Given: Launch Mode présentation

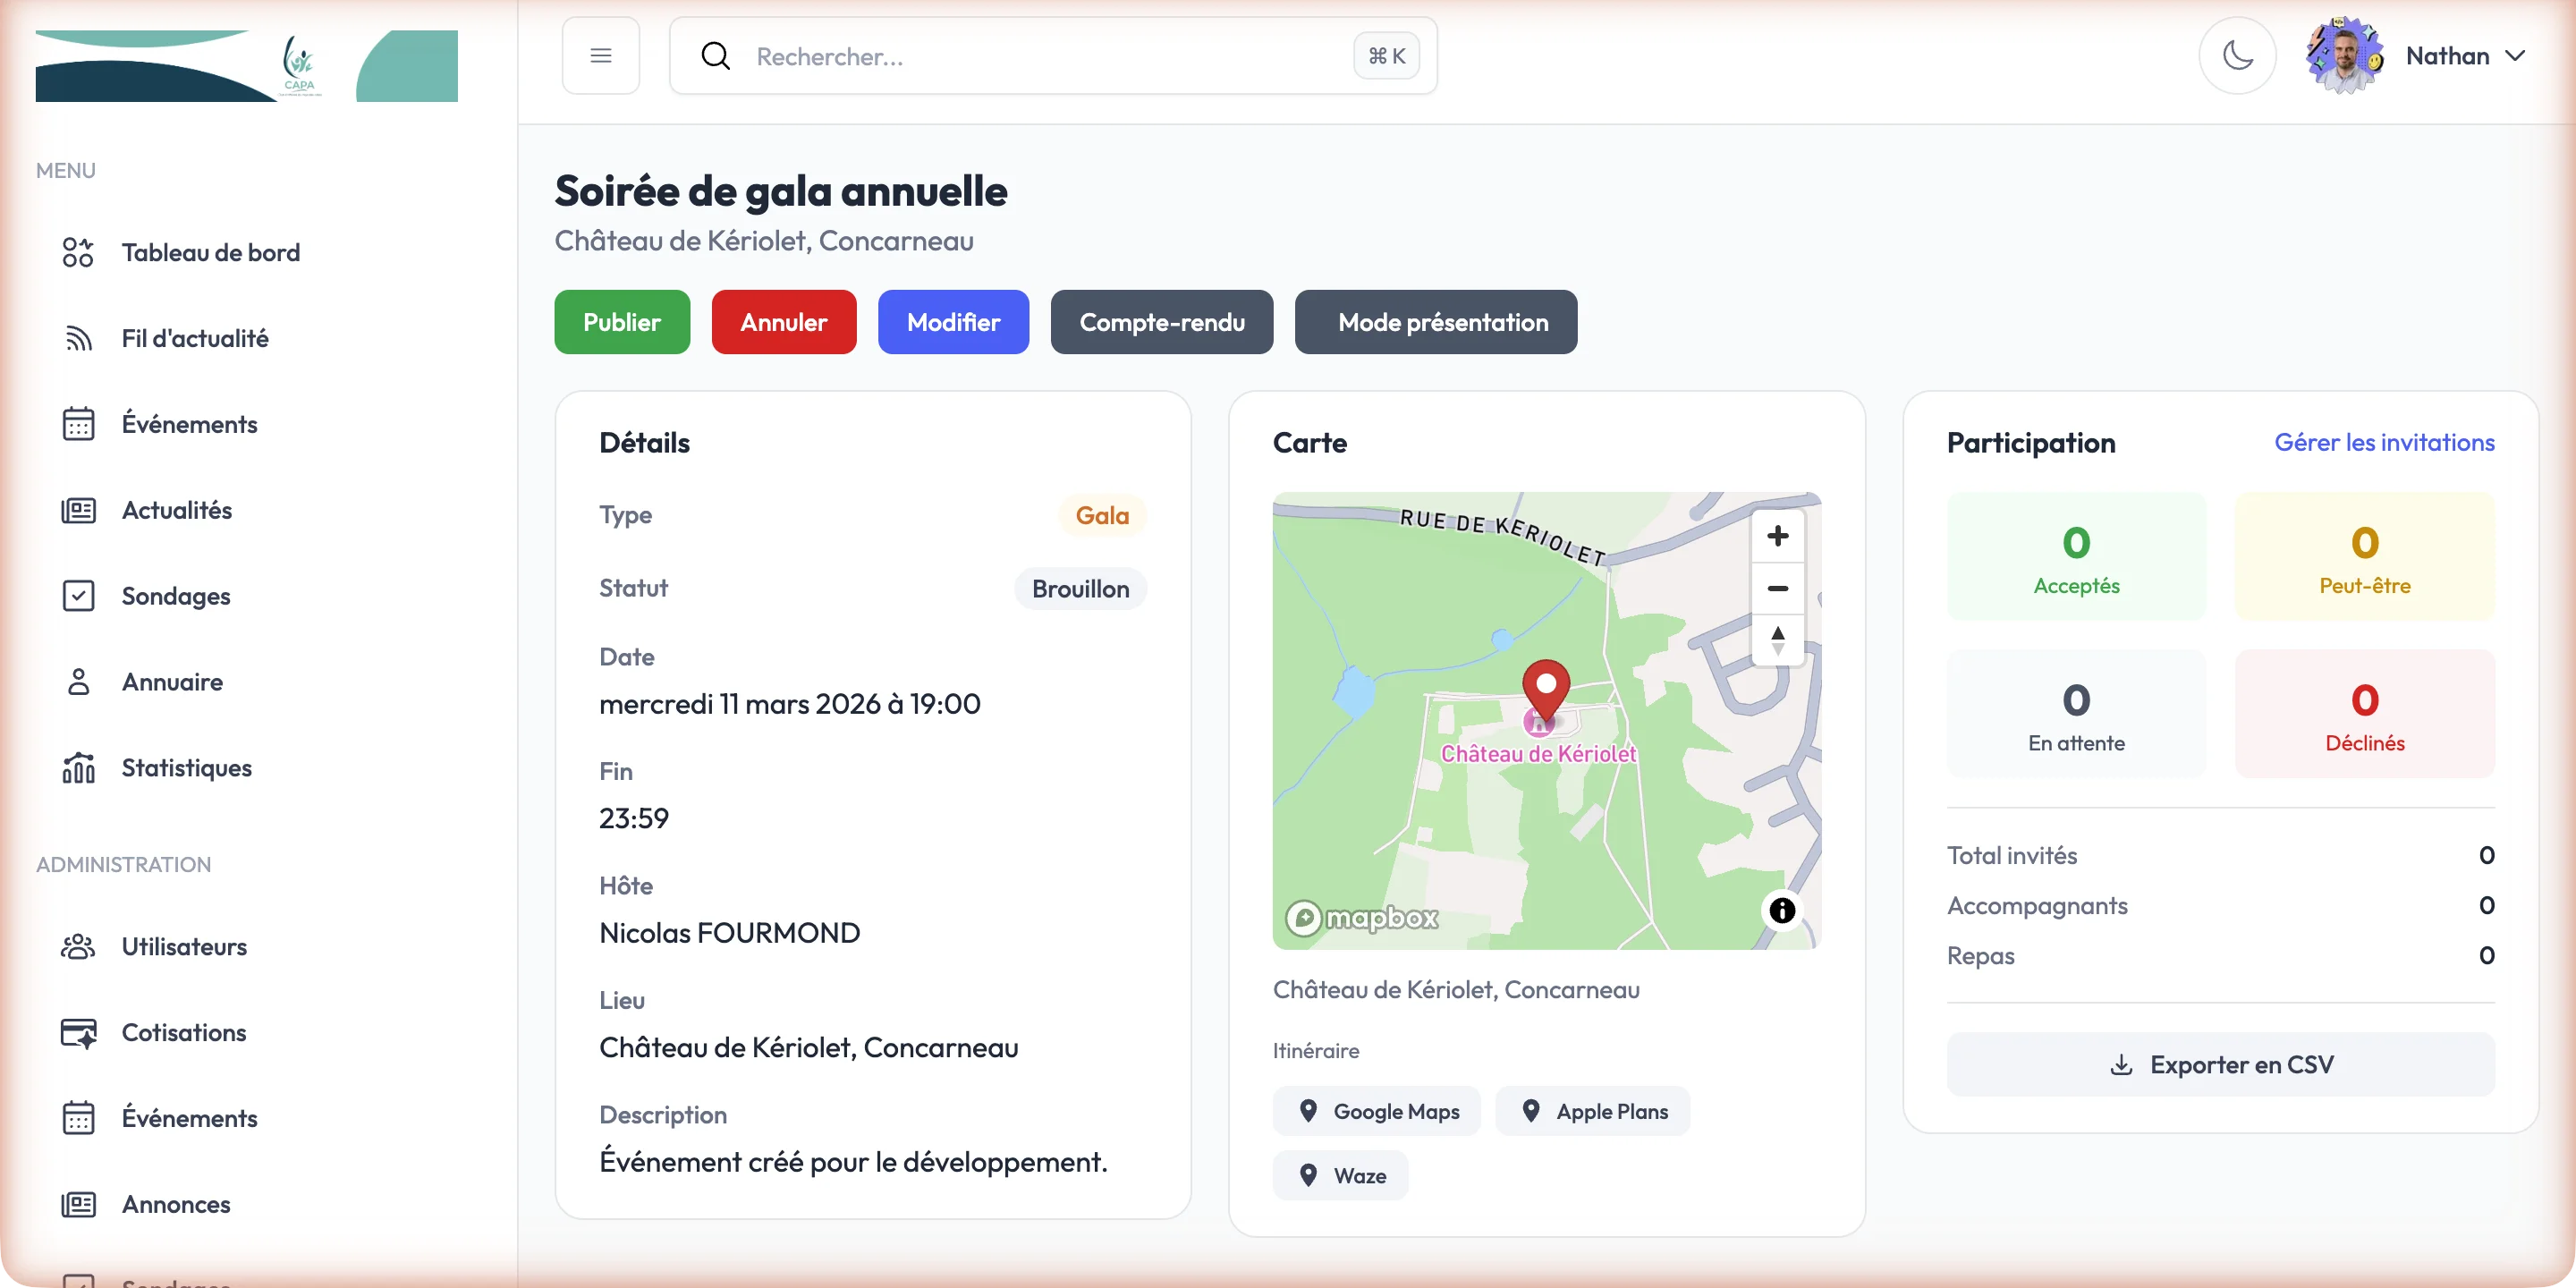Looking at the screenshot, I should 1435,322.
